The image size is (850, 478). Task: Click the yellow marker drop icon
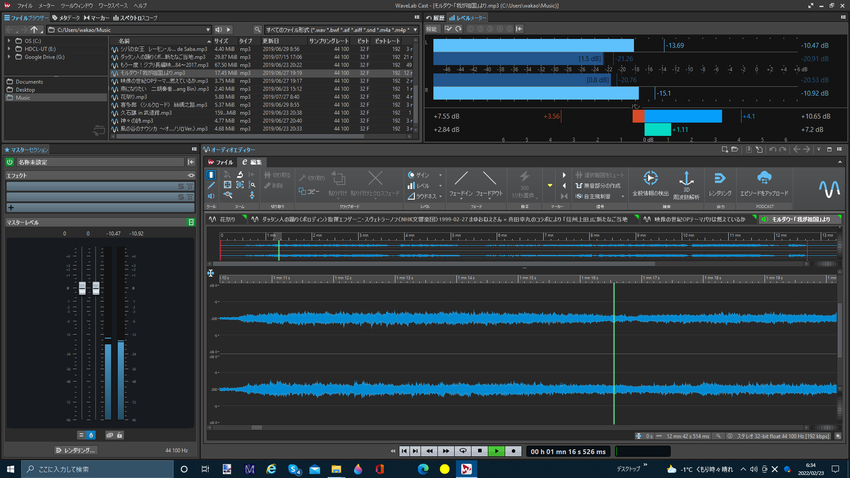[550, 185]
